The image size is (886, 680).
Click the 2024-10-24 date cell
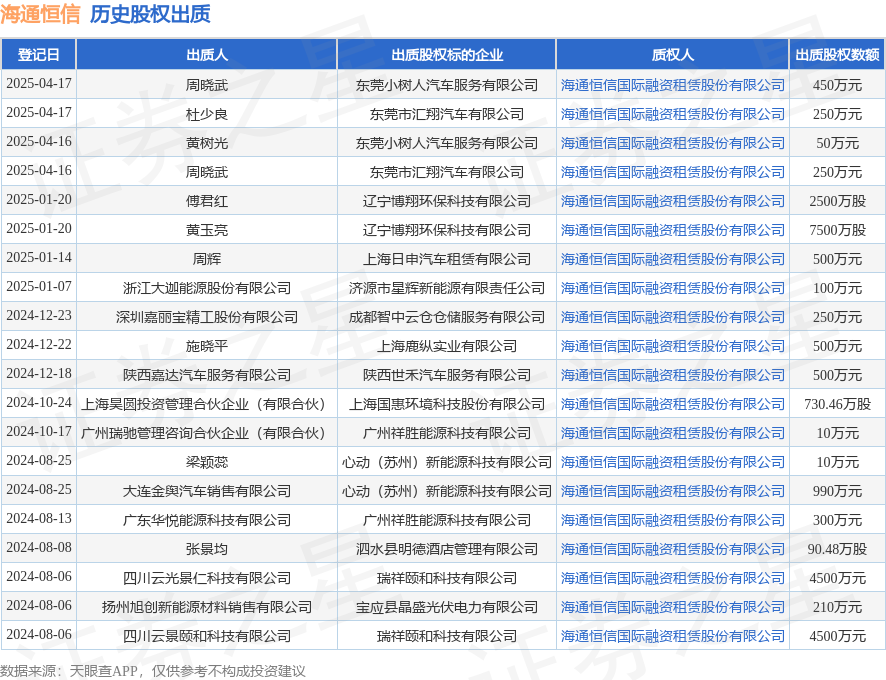pyautogui.click(x=38, y=402)
